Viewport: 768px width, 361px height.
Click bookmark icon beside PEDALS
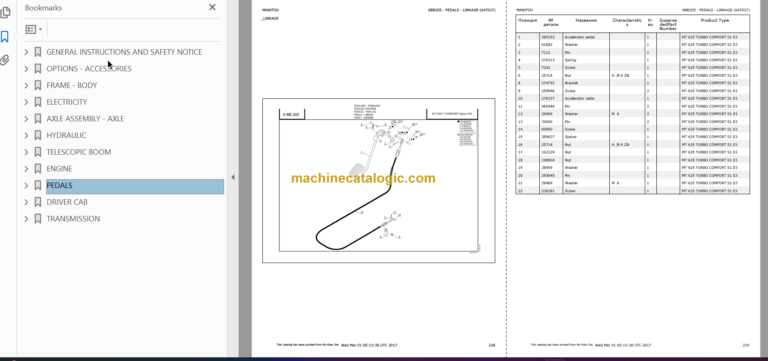point(38,186)
